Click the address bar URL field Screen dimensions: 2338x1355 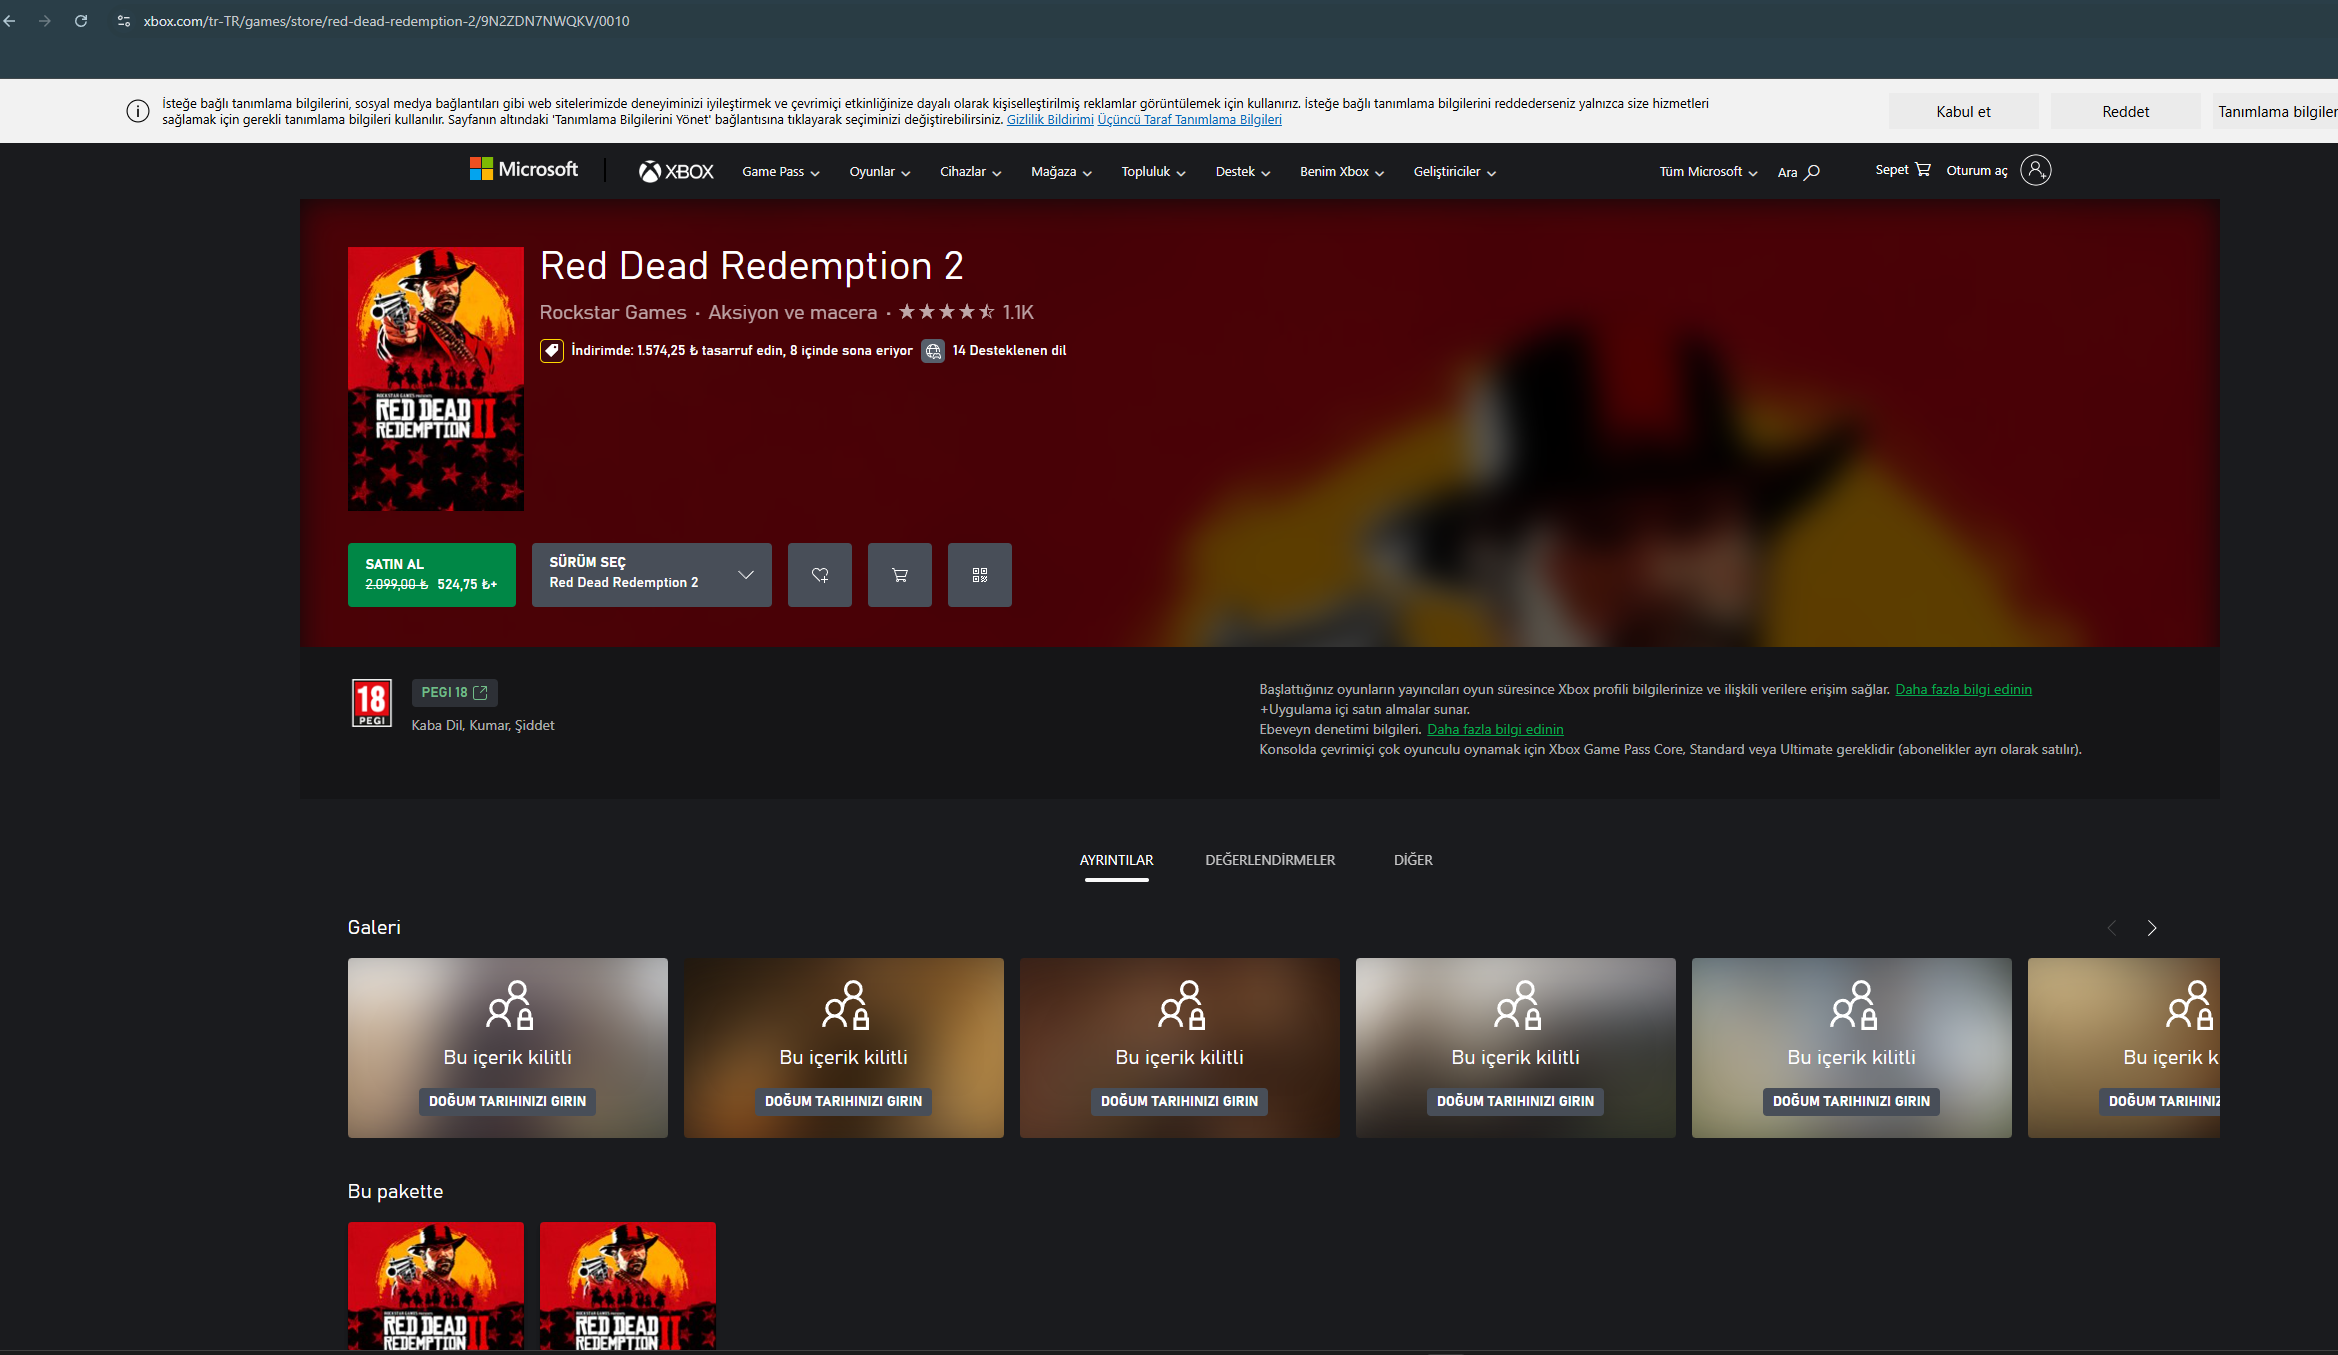pos(386,21)
